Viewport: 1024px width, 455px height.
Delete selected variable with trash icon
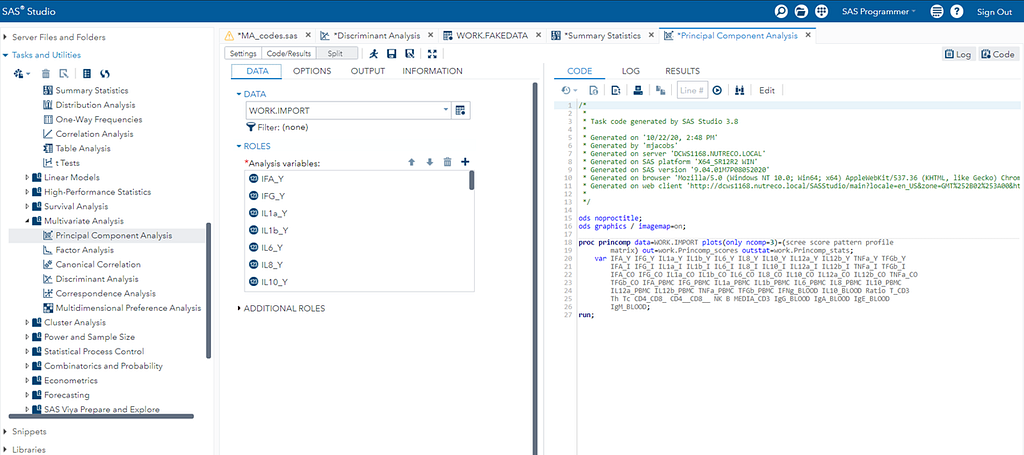pos(447,162)
